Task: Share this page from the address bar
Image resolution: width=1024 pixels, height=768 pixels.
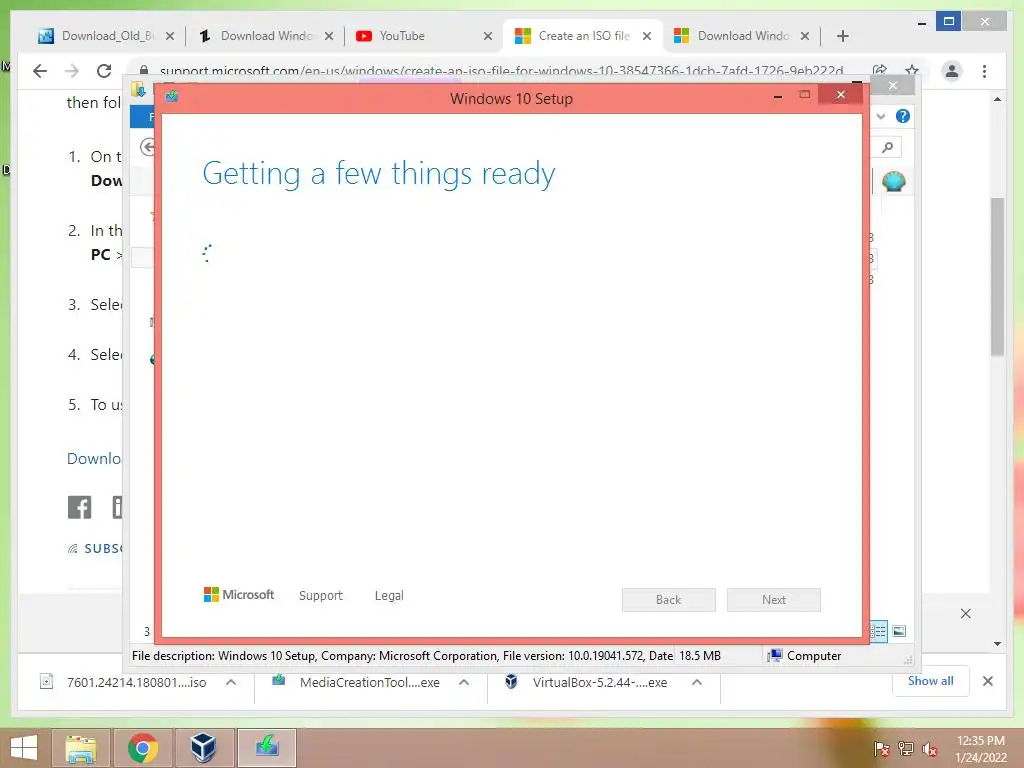Action: point(880,71)
